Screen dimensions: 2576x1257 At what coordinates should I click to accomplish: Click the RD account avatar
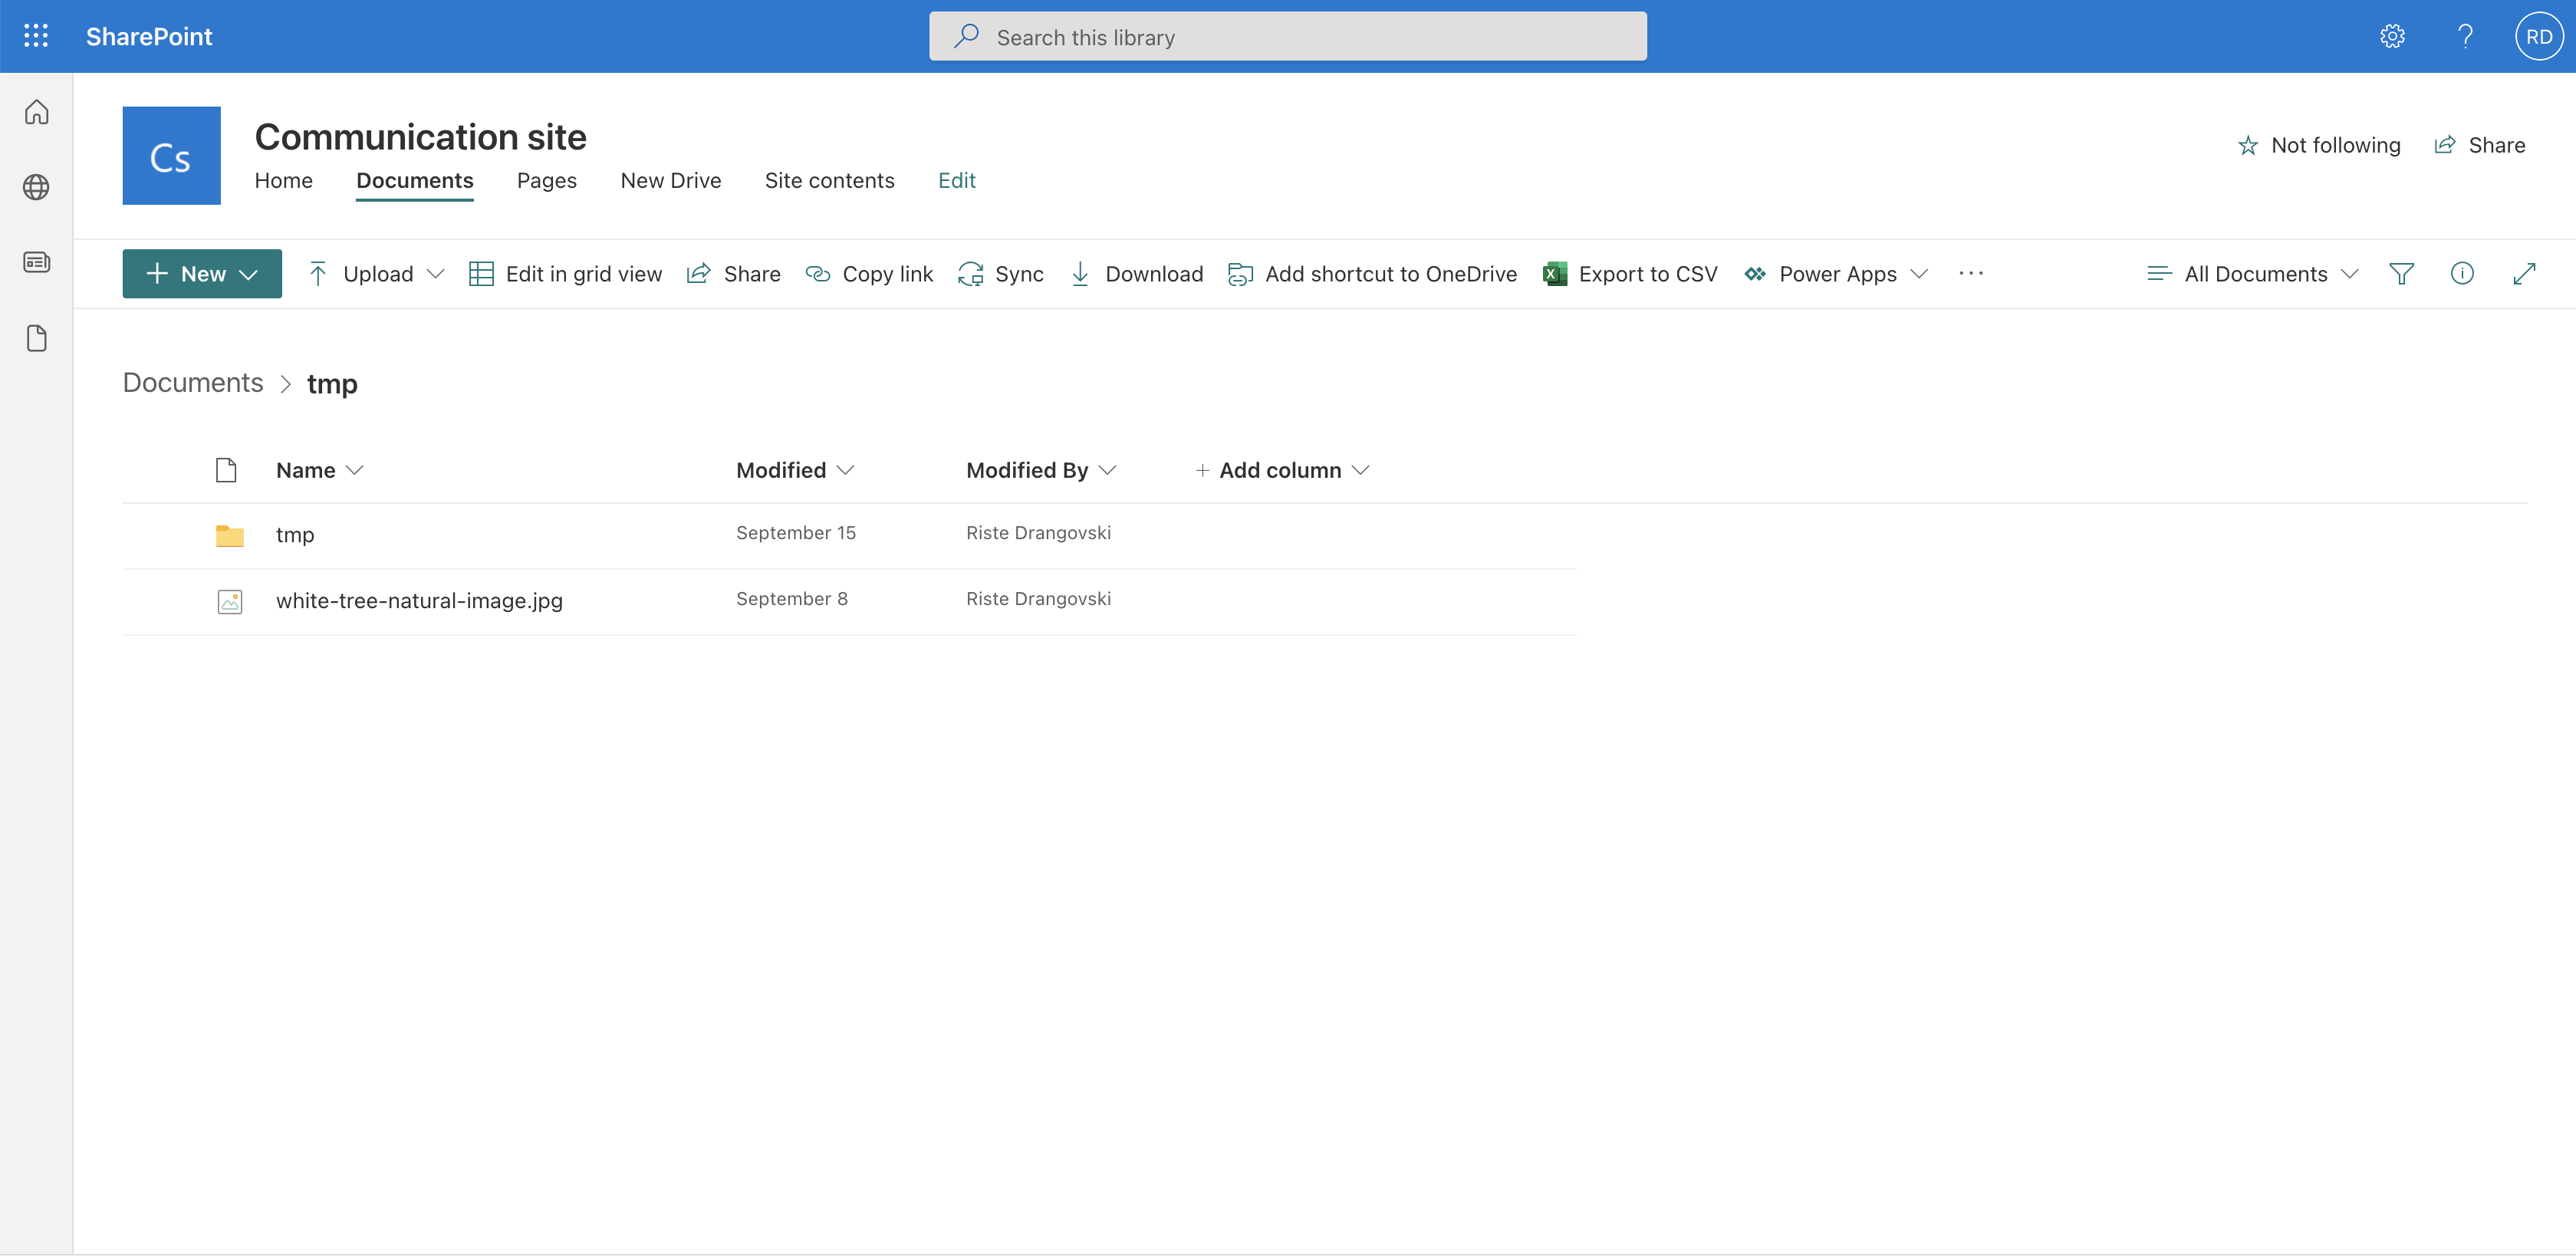2539,36
